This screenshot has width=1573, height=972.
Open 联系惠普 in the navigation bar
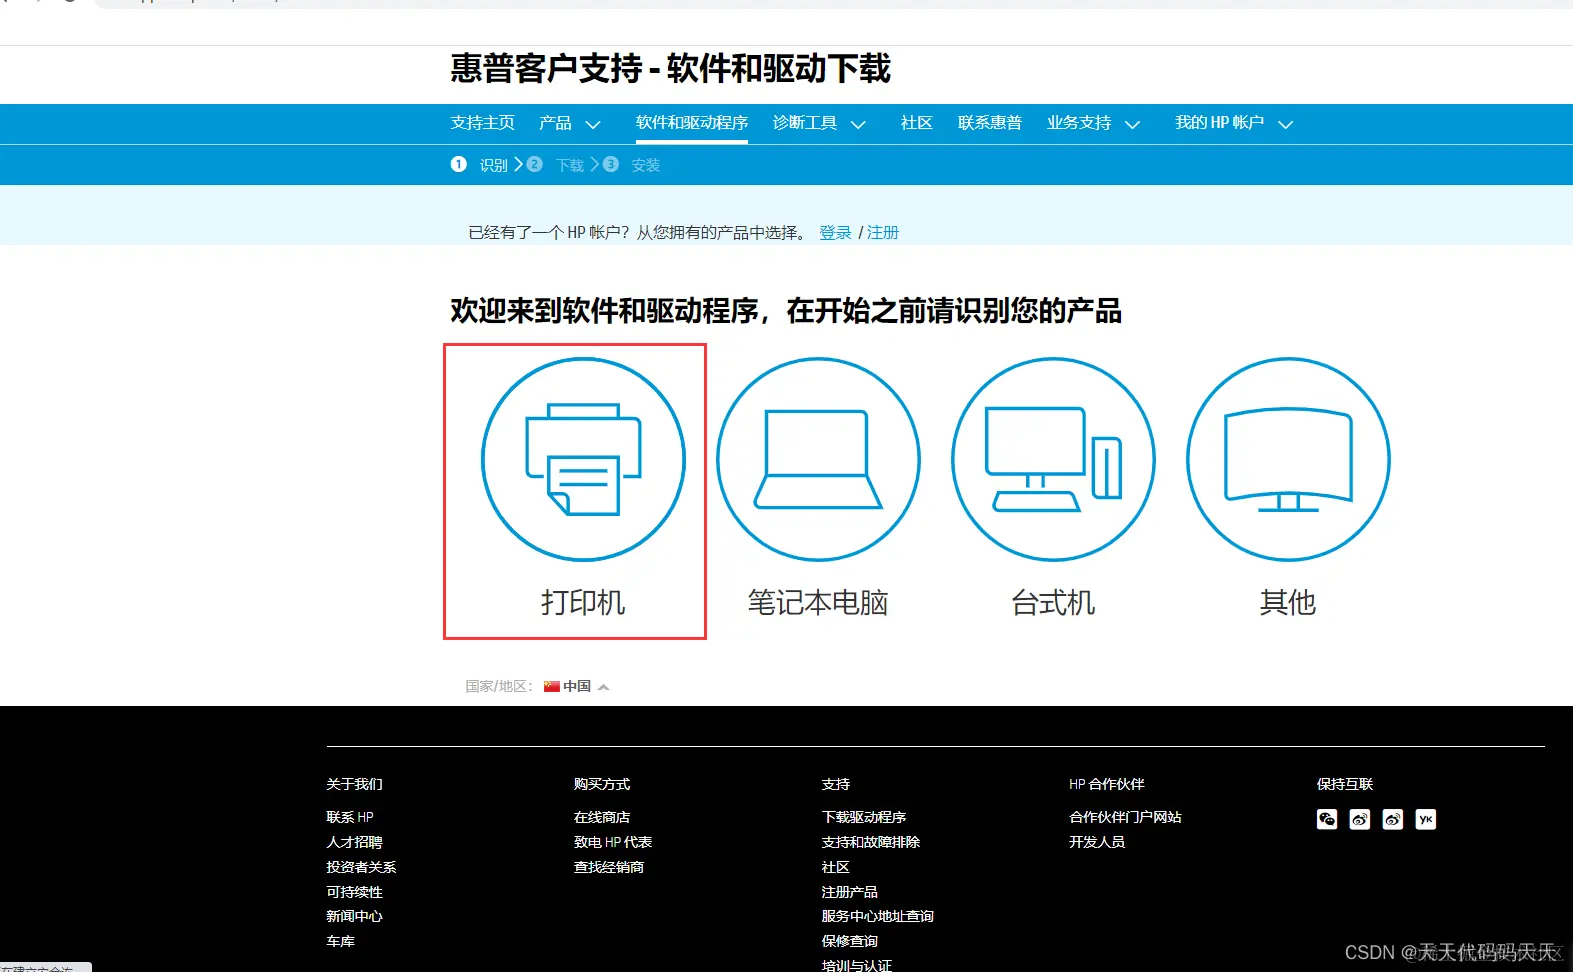coord(989,123)
